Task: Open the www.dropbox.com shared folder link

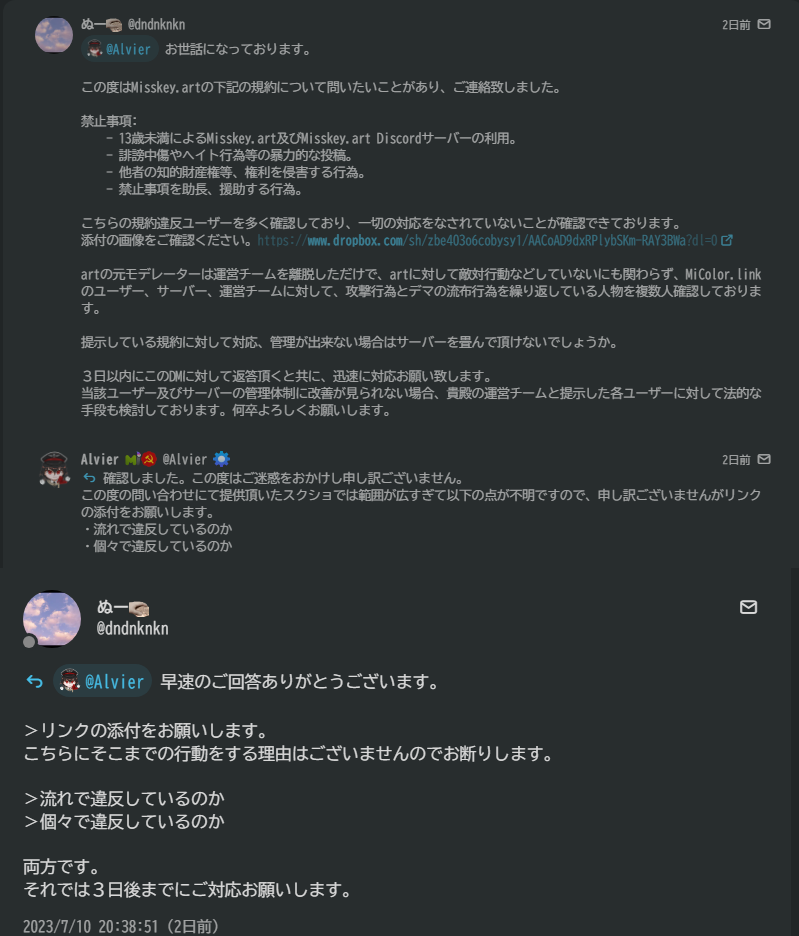Action: (x=487, y=240)
